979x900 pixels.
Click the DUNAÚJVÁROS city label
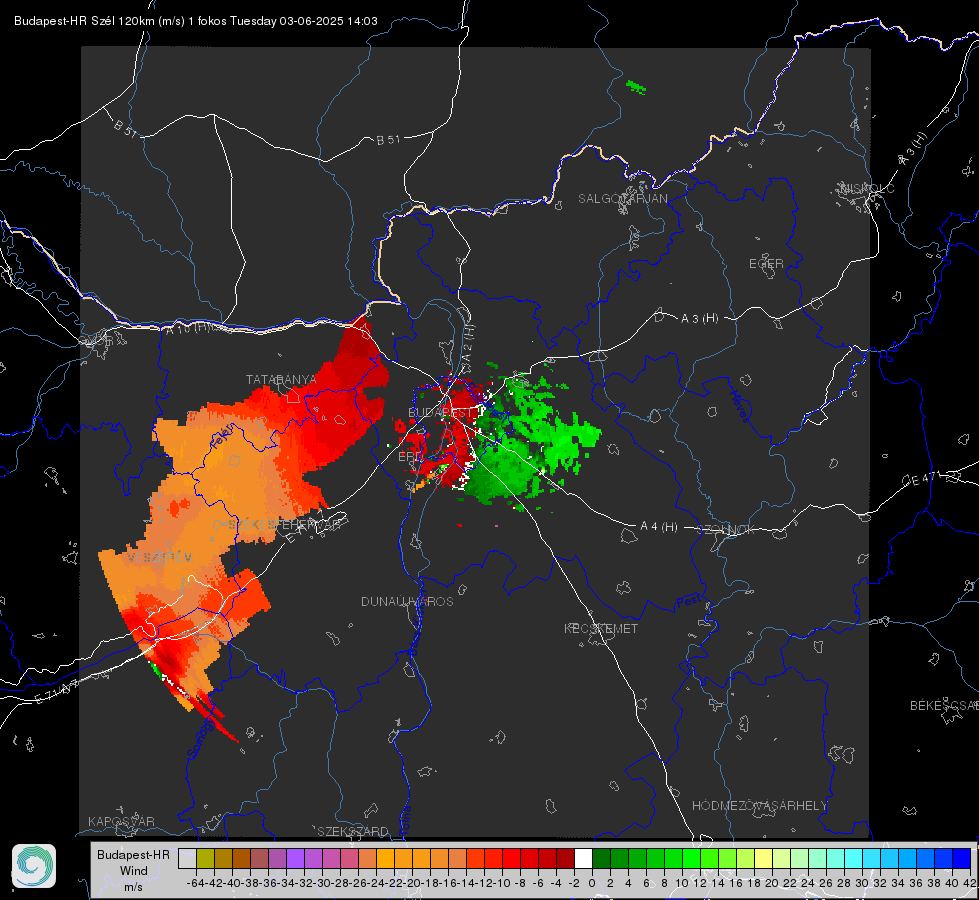click(x=407, y=601)
